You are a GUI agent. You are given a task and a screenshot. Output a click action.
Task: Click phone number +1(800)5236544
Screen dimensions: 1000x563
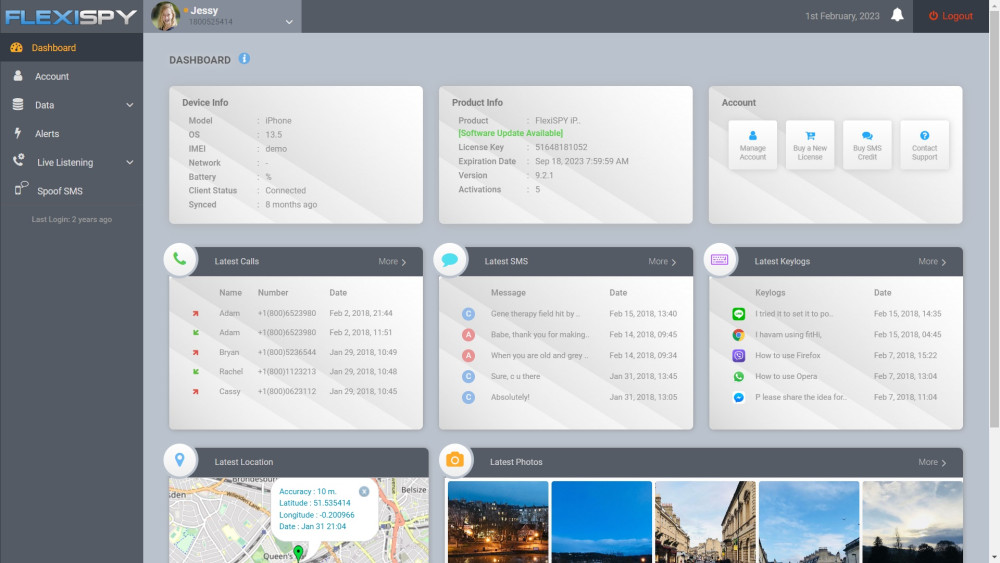click(287, 353)
